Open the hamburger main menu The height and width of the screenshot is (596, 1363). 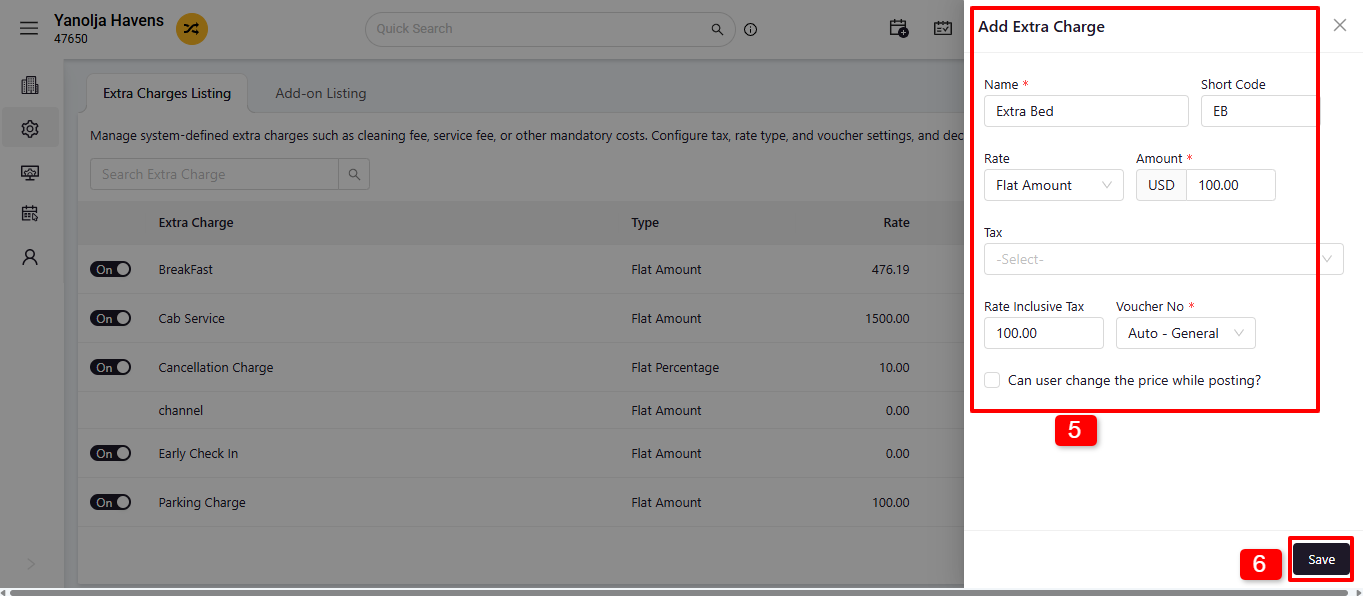pyautogui.click(x=29, y=28)
